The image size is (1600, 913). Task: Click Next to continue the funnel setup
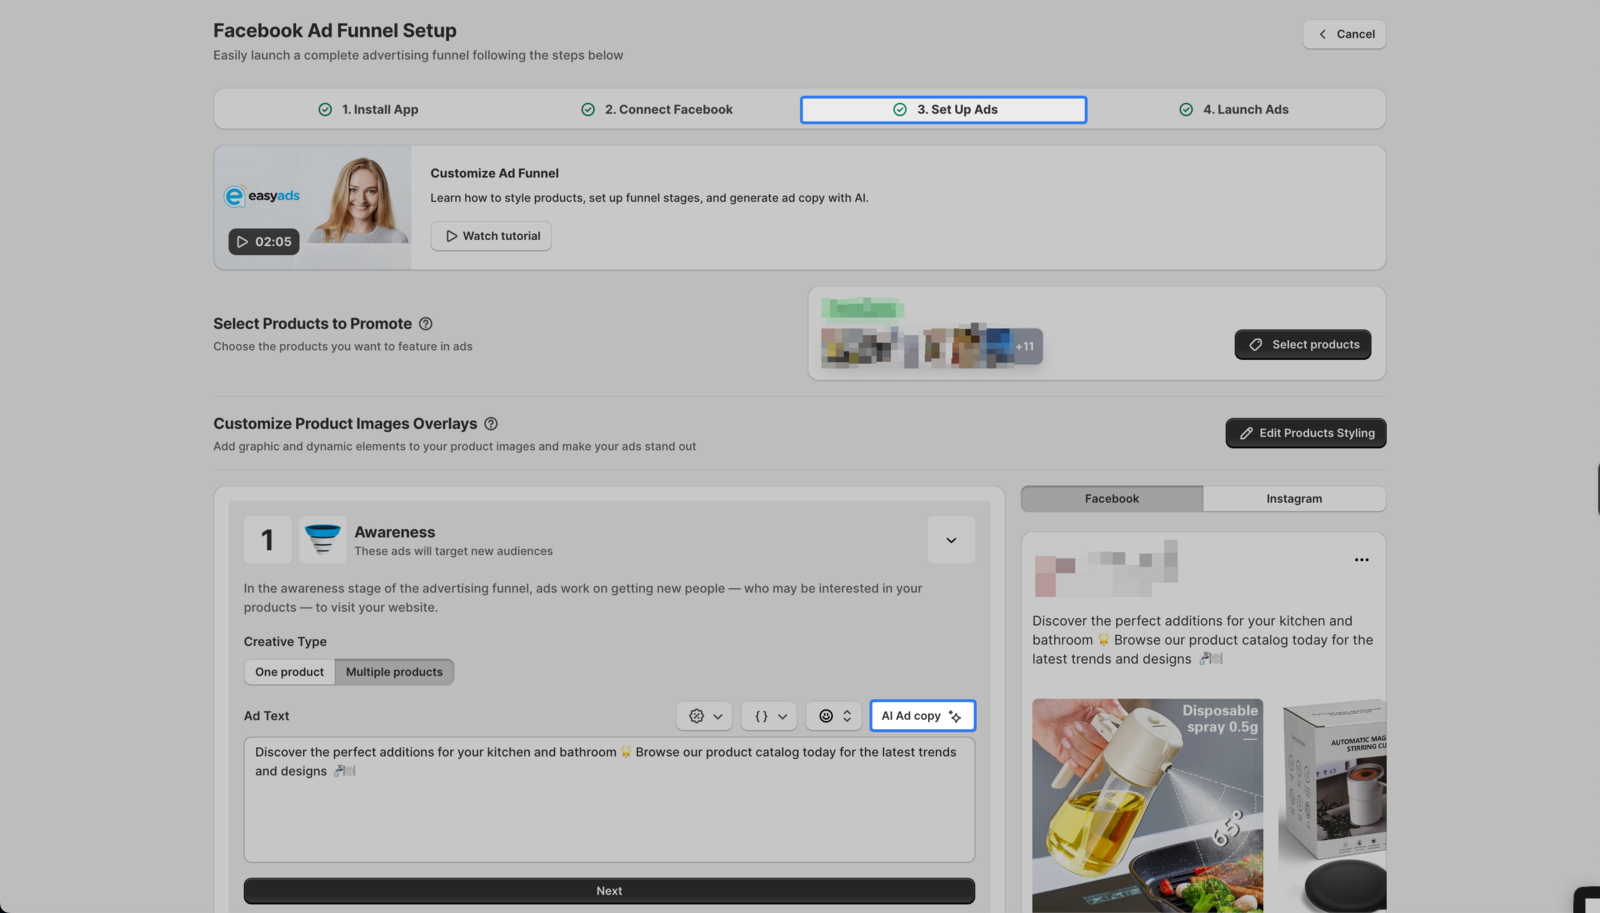click(x=609, y=890)
